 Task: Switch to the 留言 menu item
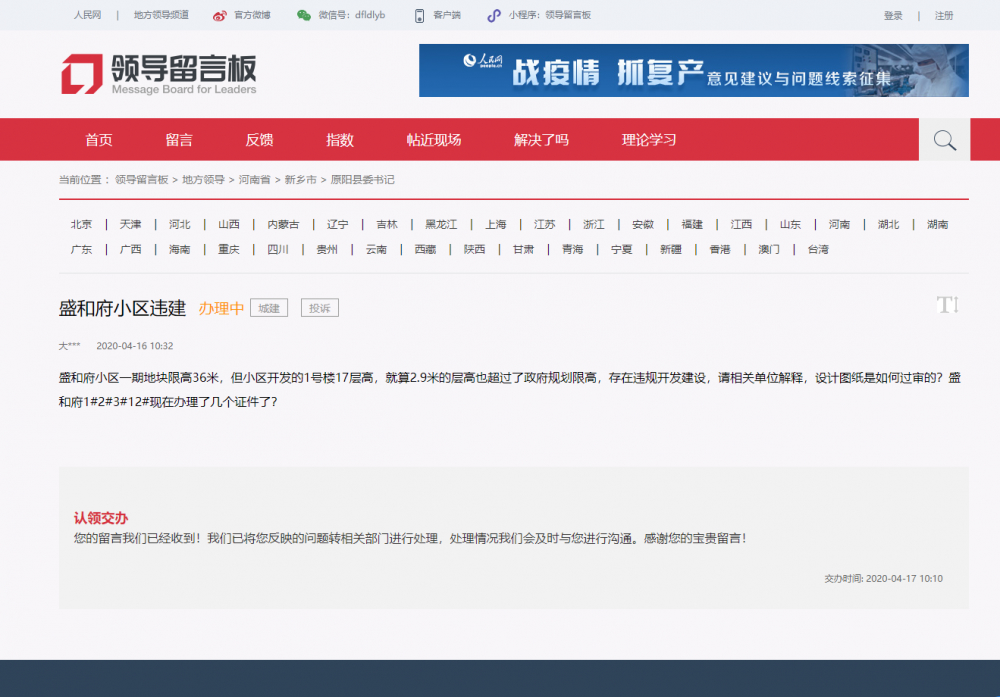pyautogui.click(x=178, y=140)
